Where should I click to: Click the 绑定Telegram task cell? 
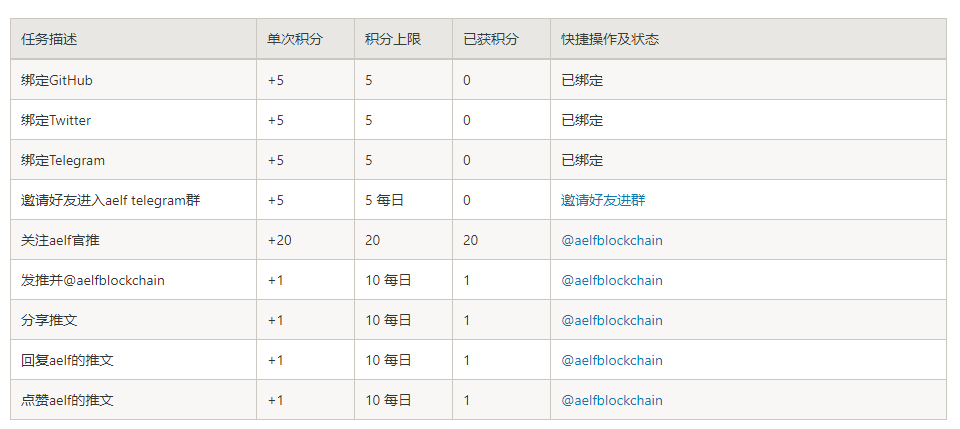[63, 160]
